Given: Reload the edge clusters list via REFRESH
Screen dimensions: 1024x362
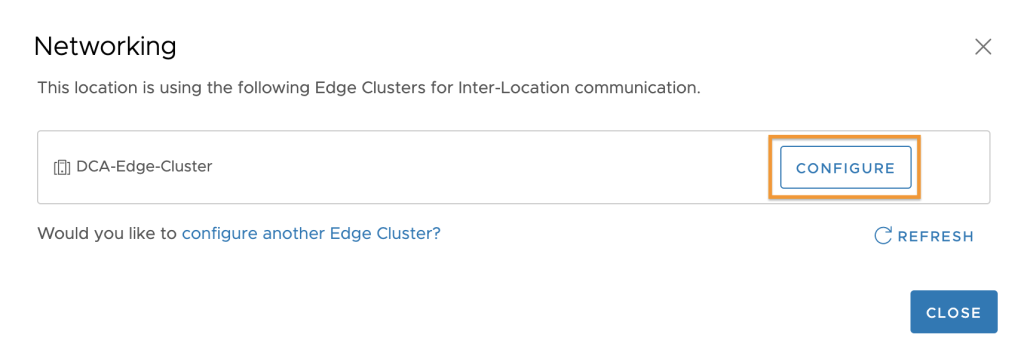Looking at the screenshot, I should (x=924, y=236).
